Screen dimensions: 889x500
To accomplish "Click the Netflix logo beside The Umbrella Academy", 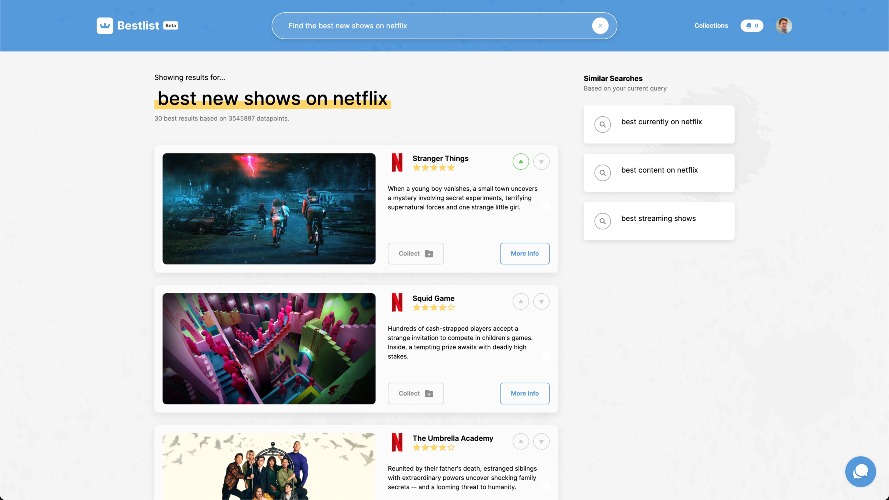I will (x=397, y=442).
